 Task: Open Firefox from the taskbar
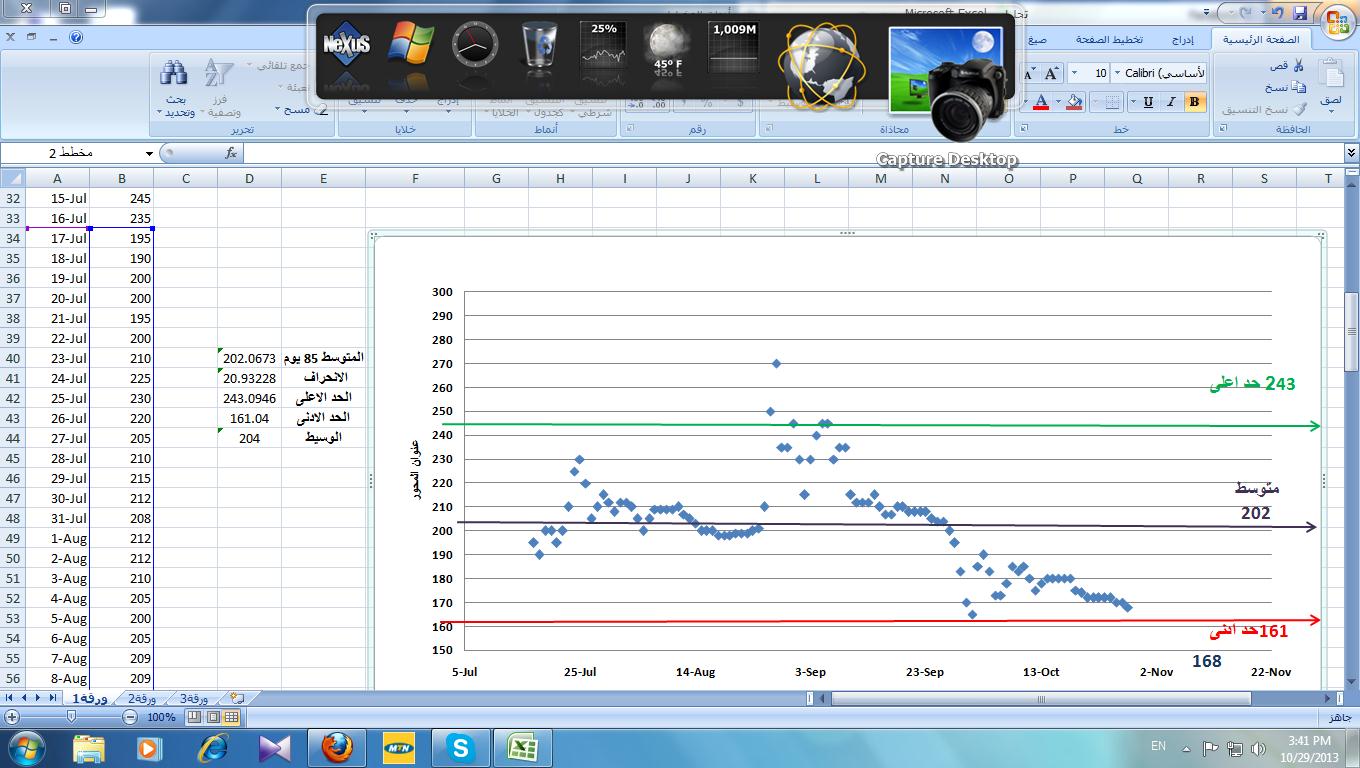[x=337, y=747]
